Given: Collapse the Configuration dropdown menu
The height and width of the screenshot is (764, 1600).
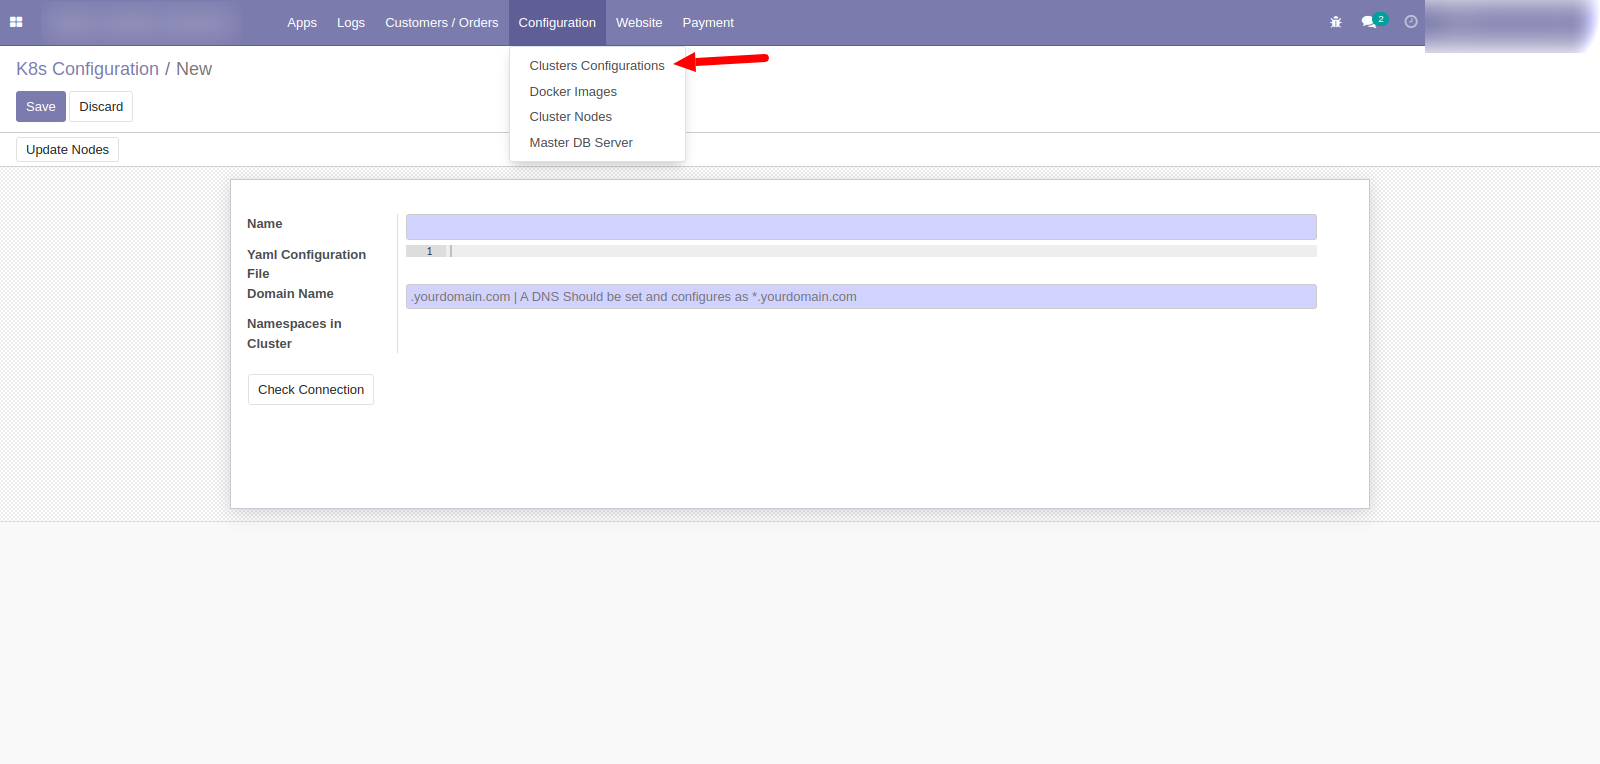Looking at the screenshot, I should pyautogui.click(x=557, y=23).
